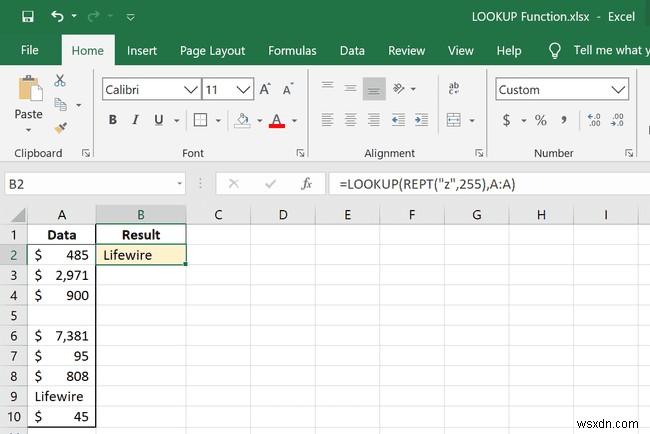The width and height of the screenshot is (650, 434).
Task: Click Merge & Center icon
Action: point(454,120)
